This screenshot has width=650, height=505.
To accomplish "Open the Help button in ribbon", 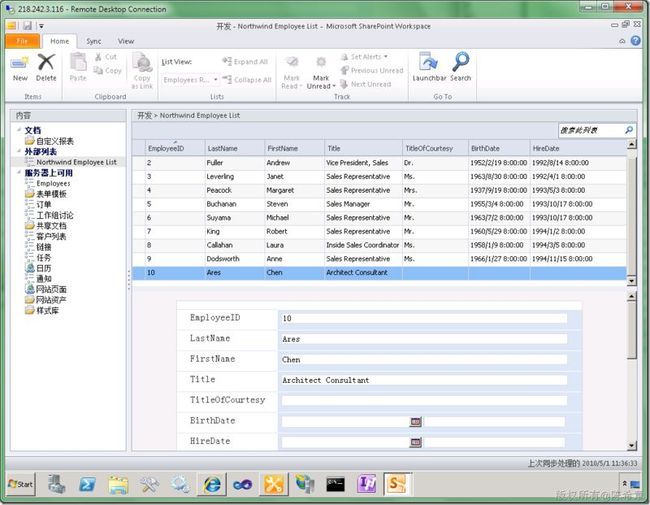I will click(x=635, y=41).
